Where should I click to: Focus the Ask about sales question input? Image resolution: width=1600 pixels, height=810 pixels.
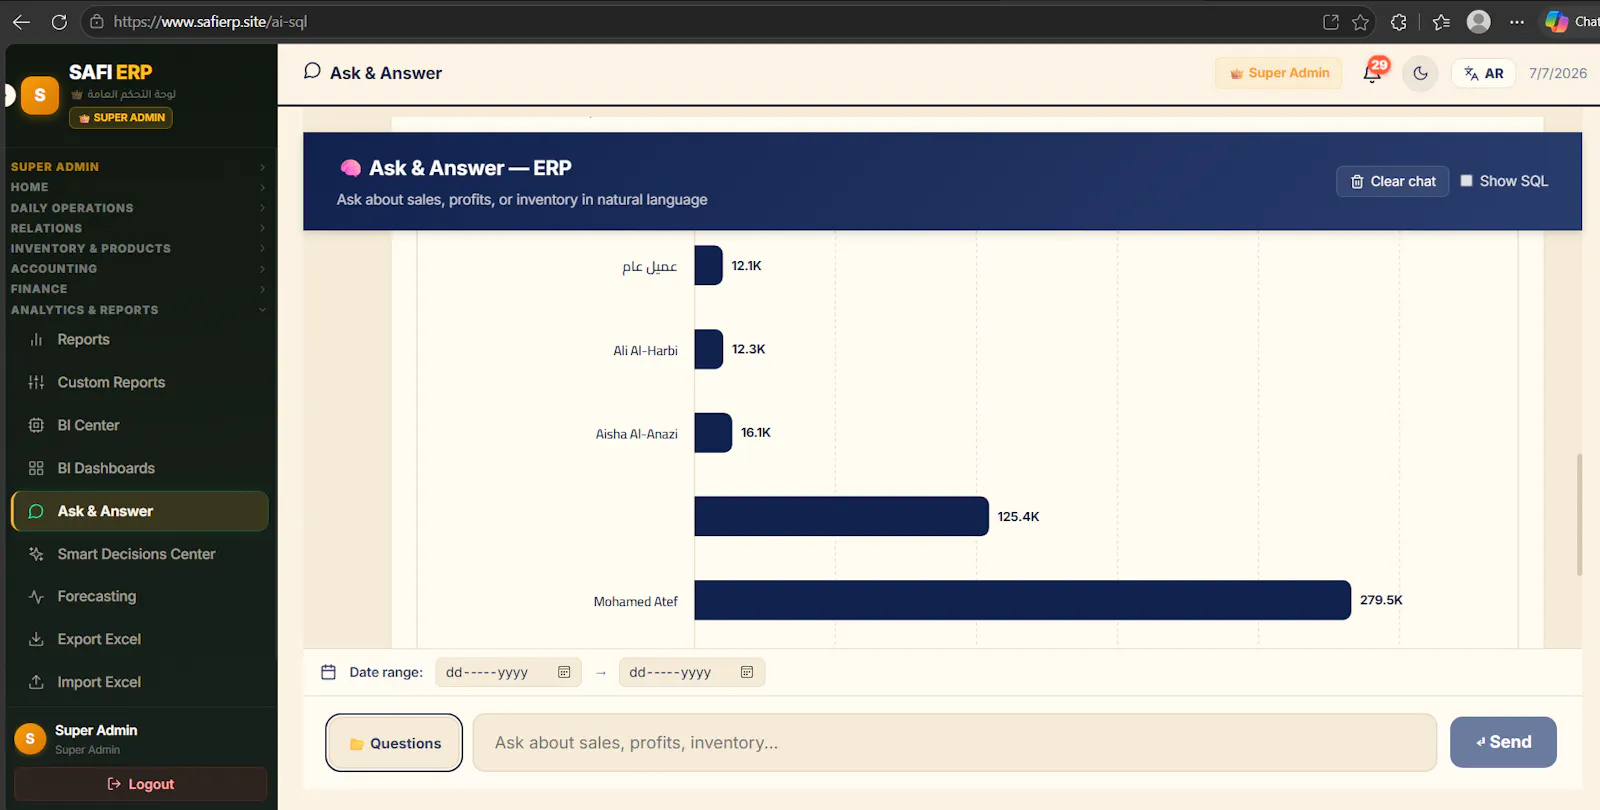point(954,743)
